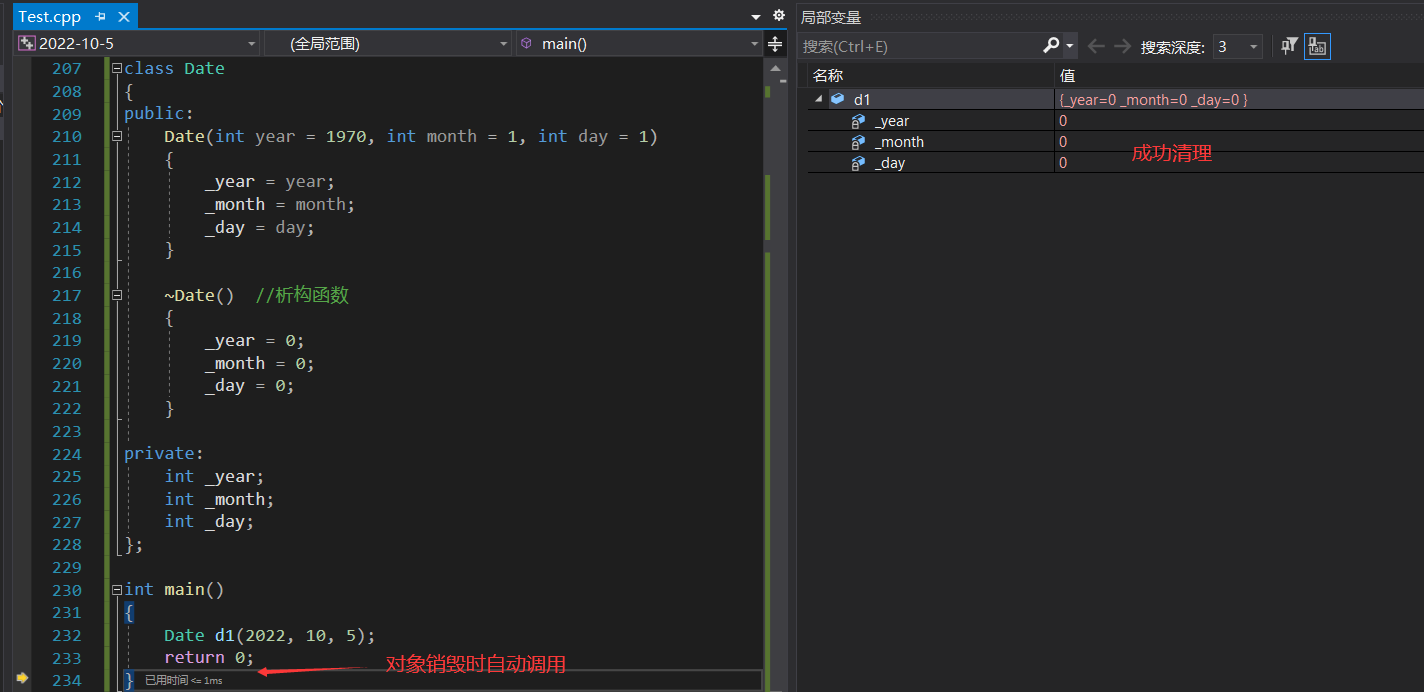Click the current statement yellow arrow
The image size is (1424, 692).
tap(22, 678)
